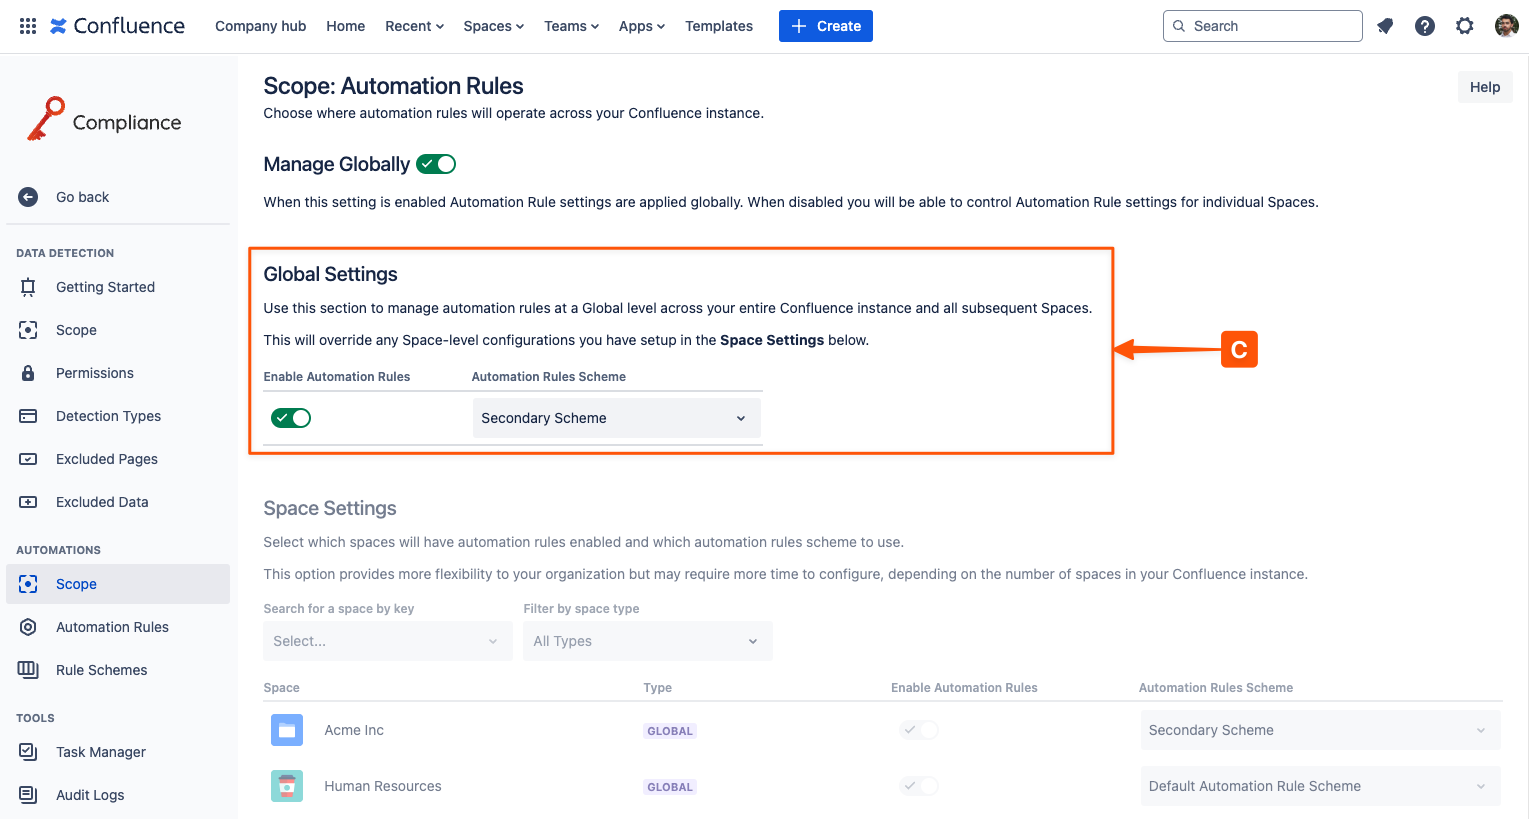The width and height of the screenshot is (1529, 819).
Task: Open the settings gear icon
Action: (x=1465, y=26)
